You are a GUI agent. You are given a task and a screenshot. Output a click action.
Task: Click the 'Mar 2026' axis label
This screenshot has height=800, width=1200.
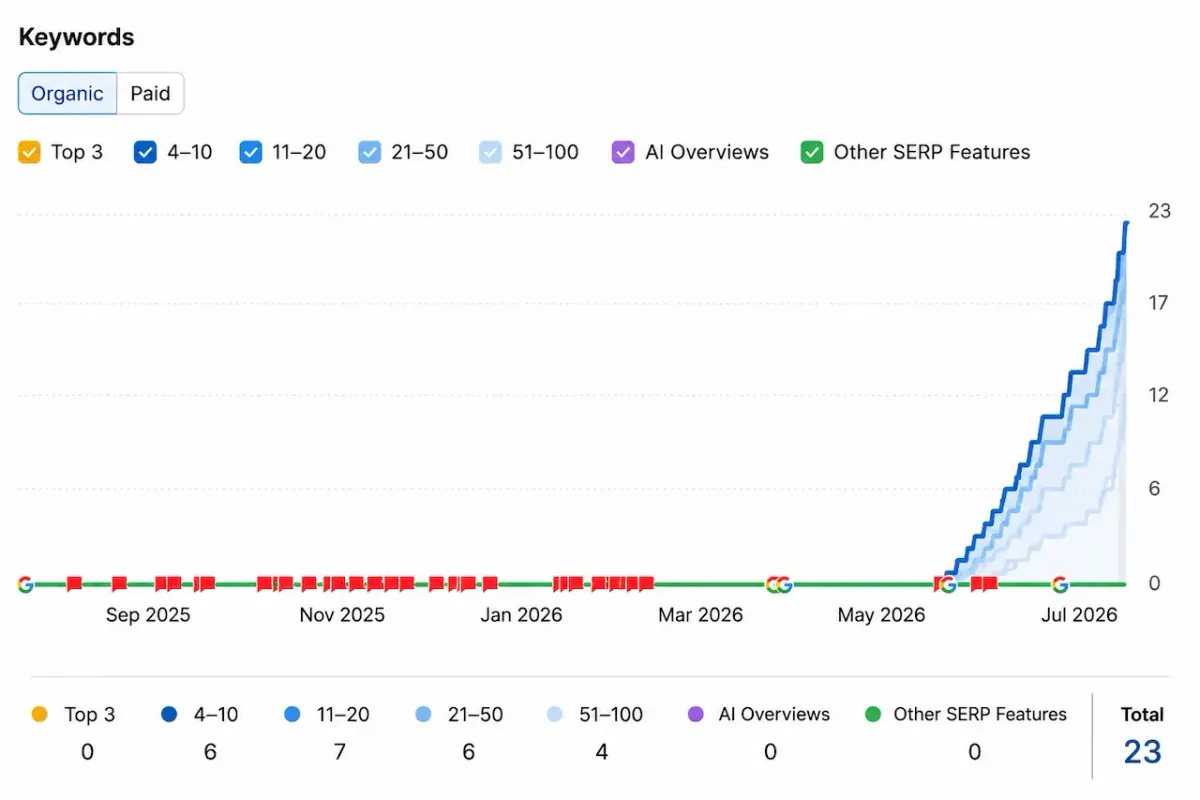700,616
